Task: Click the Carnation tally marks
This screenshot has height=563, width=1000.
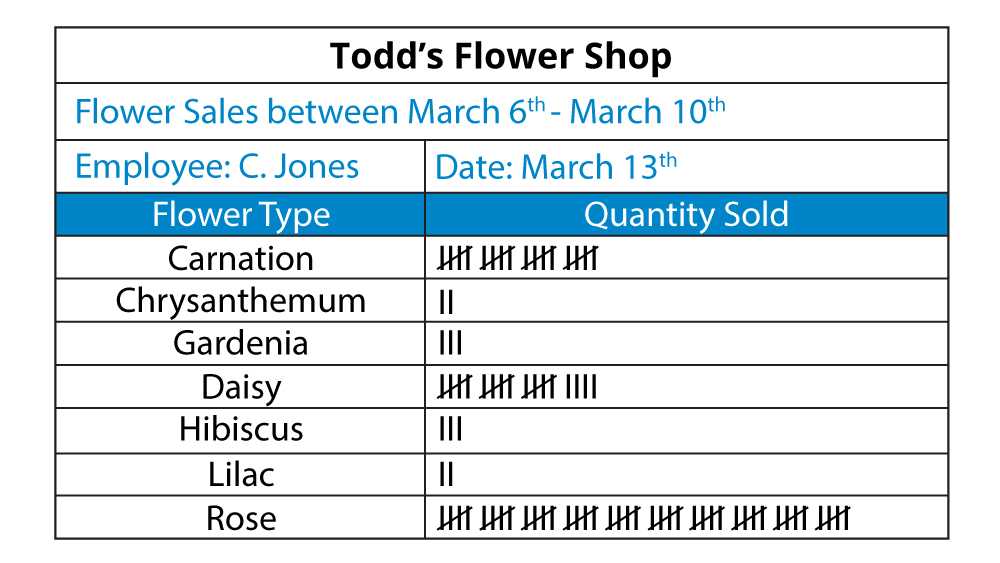Action: click(x=517, y=259)
